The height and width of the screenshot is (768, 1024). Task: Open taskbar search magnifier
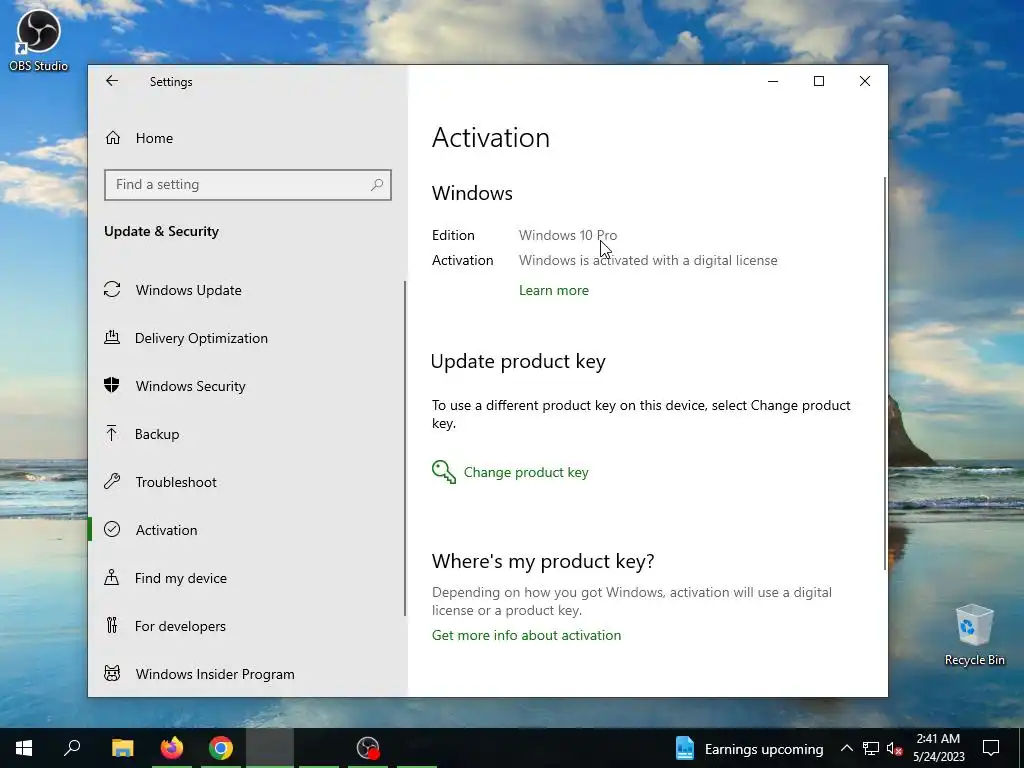point(72,748)
